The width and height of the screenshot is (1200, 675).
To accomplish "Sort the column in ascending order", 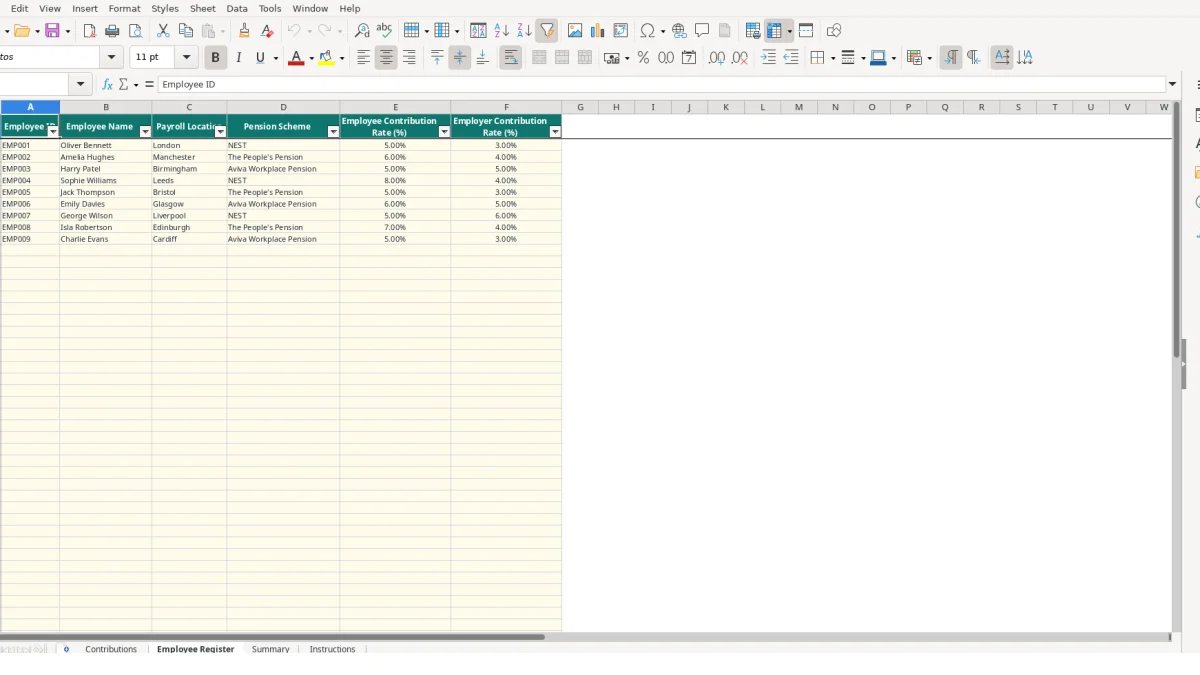I will pyautogui.click(x=501, y=31).
